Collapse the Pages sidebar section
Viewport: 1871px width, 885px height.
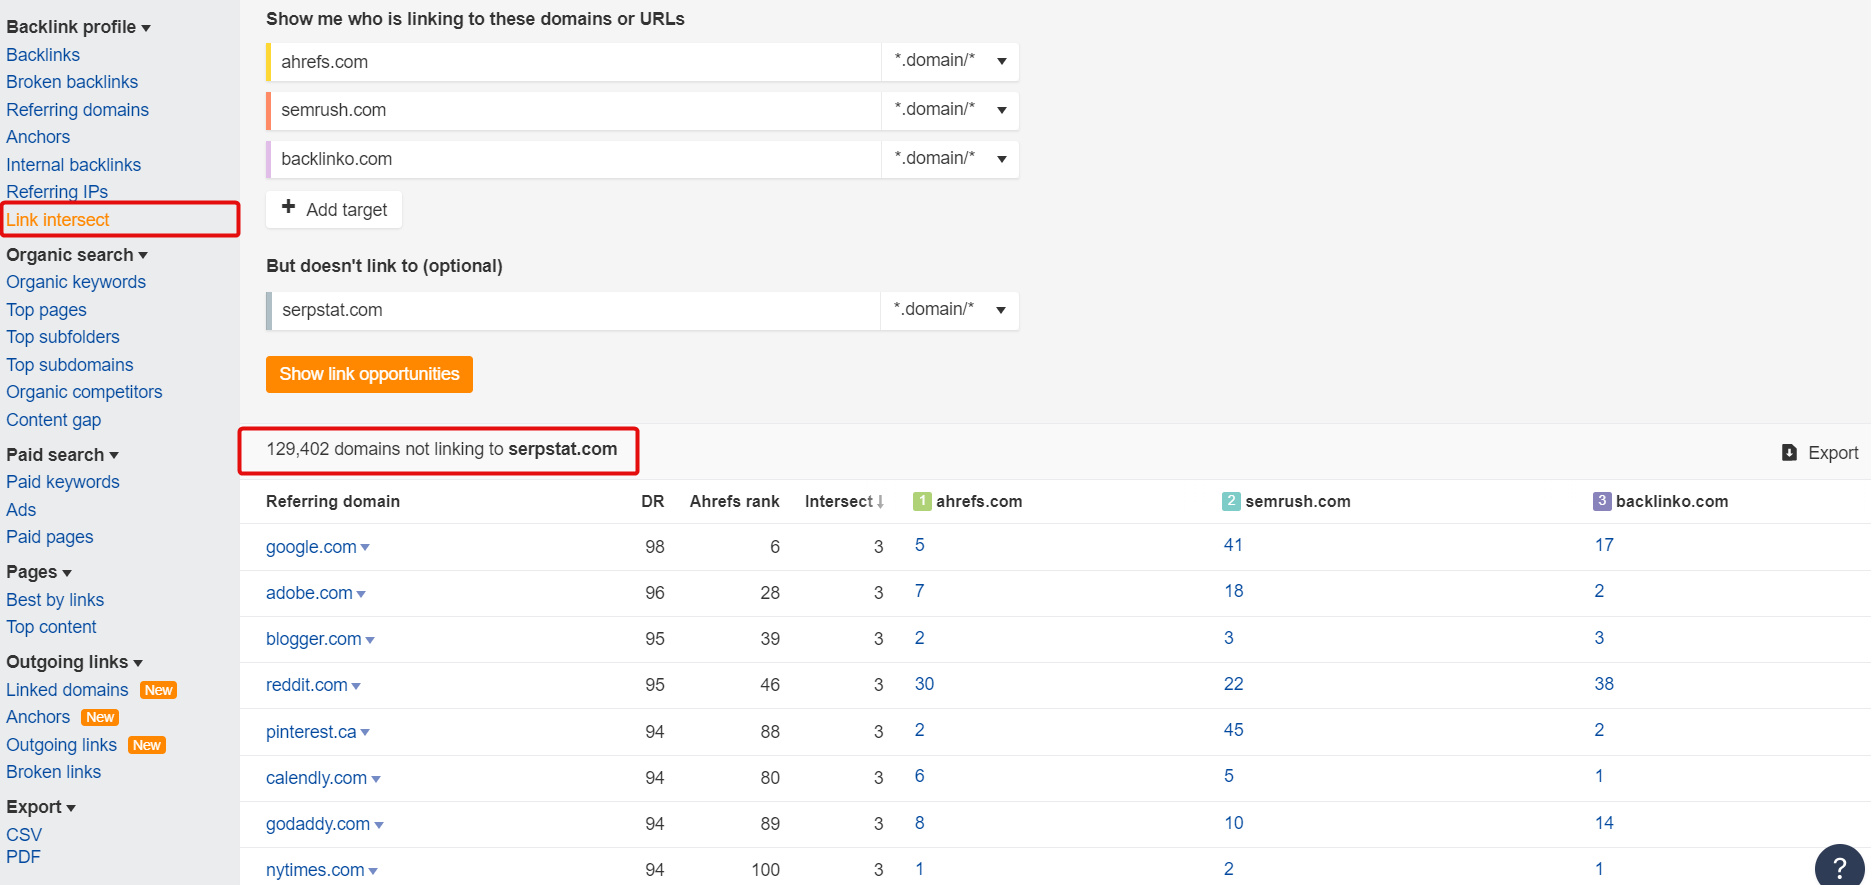39,572
